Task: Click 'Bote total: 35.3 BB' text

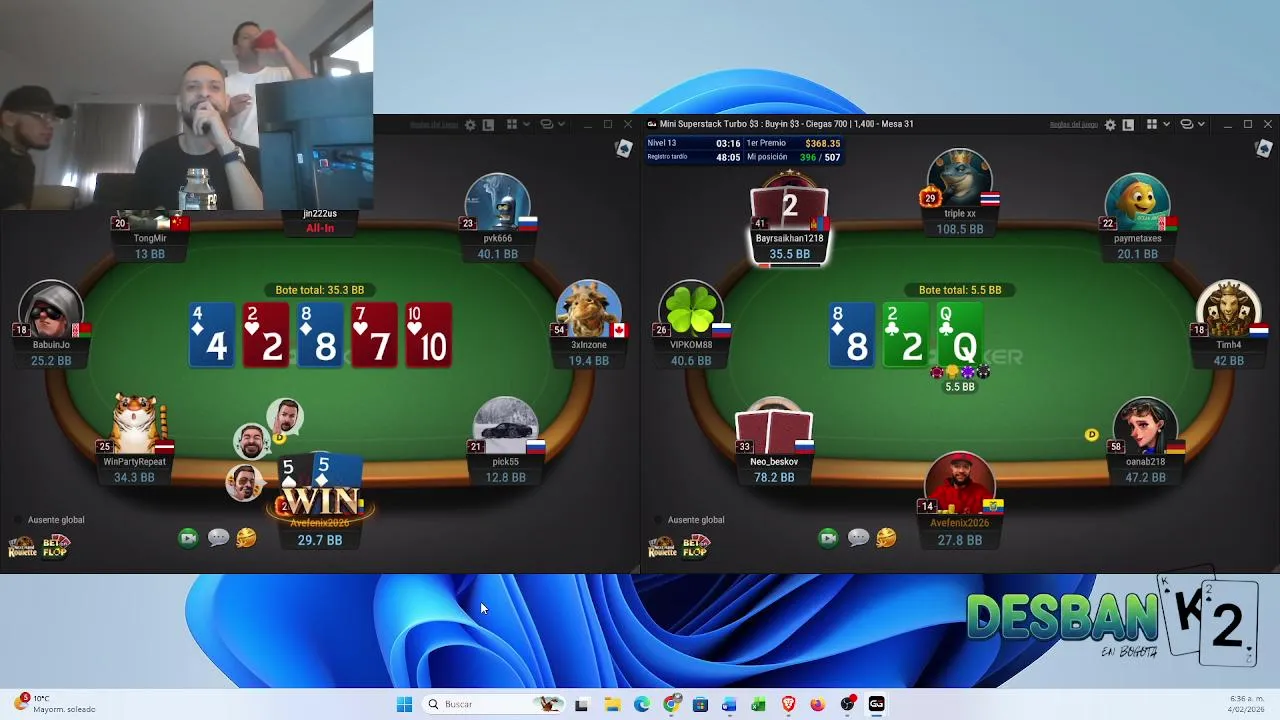Action: click(x=320, y=290)
